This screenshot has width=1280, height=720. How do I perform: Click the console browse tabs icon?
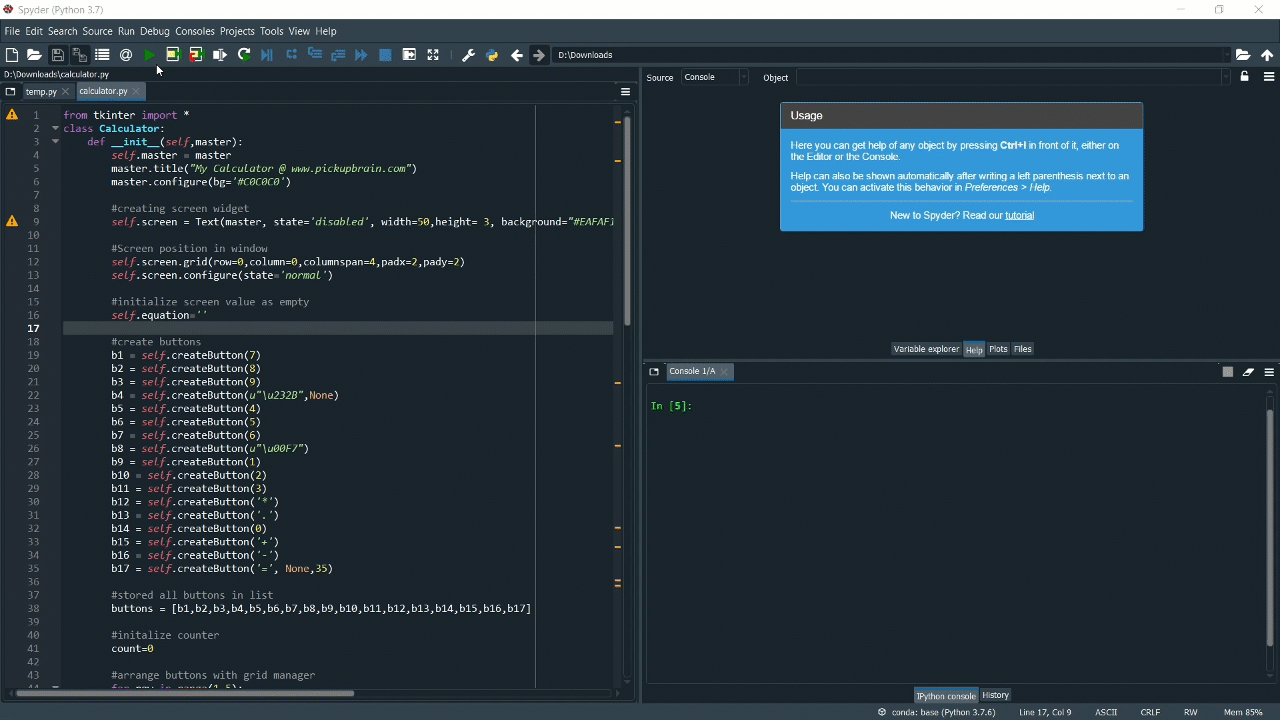click(x=654, y=371)
